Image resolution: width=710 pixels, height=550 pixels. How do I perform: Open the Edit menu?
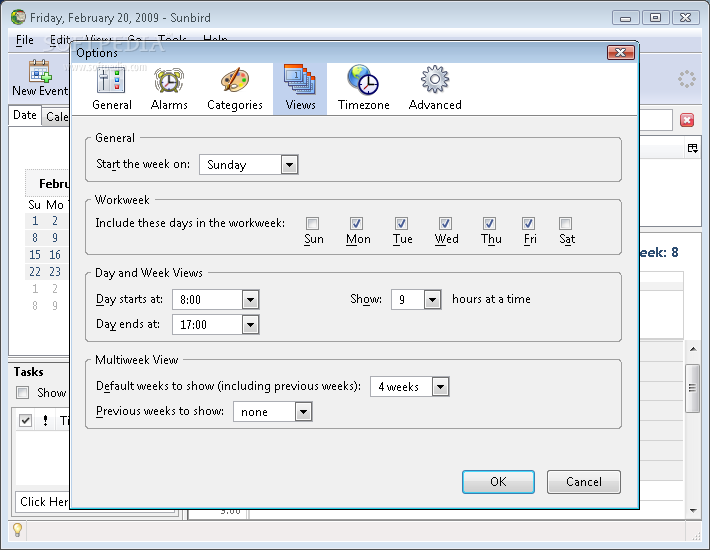(59, 40)
